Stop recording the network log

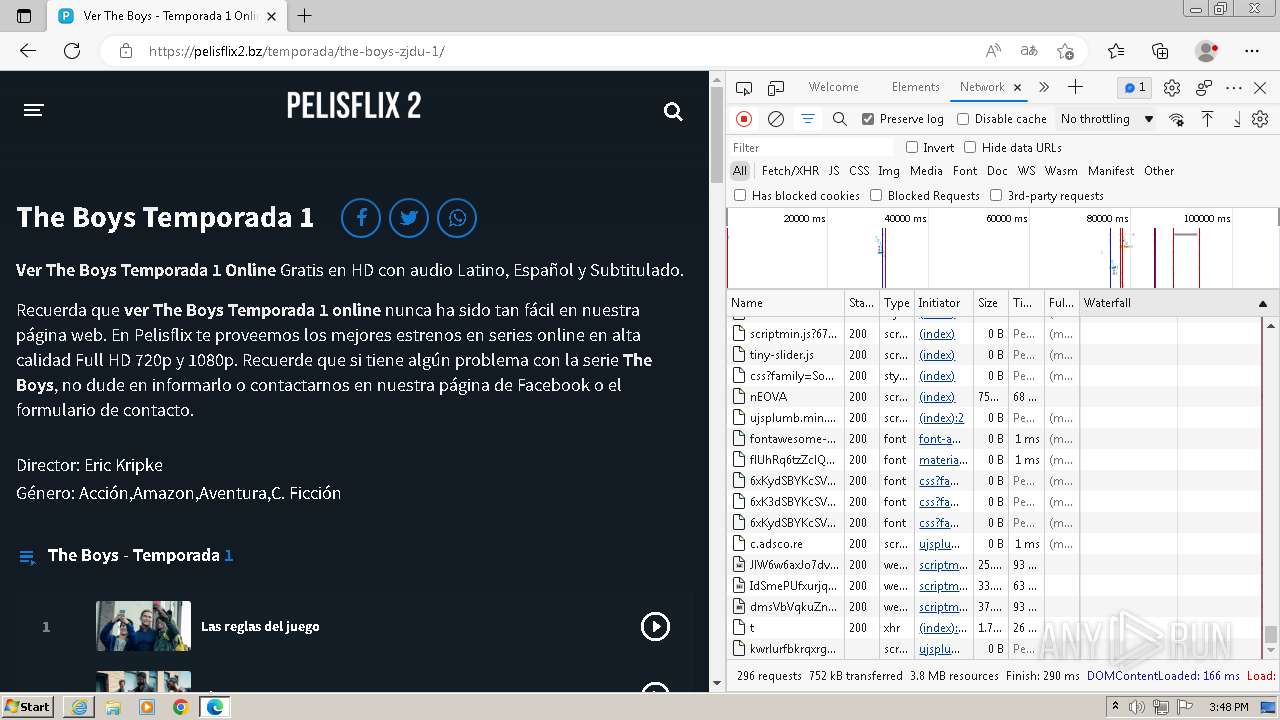(x=744, y=119)
